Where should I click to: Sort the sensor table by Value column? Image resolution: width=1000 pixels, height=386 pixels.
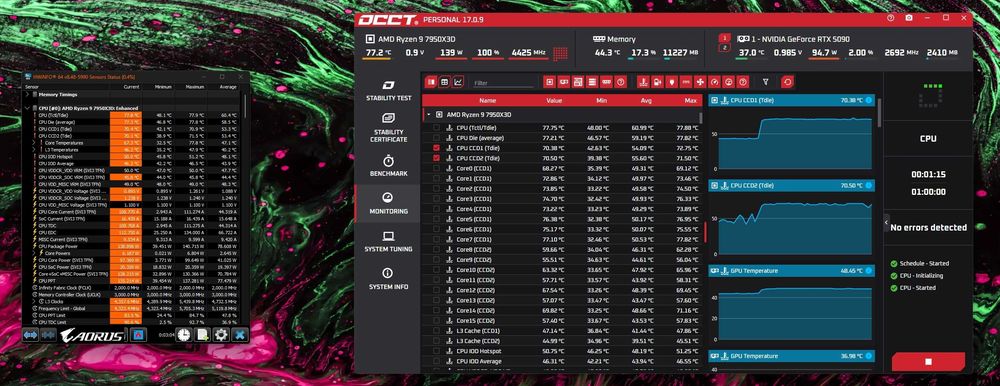click(x=554, y=101)
